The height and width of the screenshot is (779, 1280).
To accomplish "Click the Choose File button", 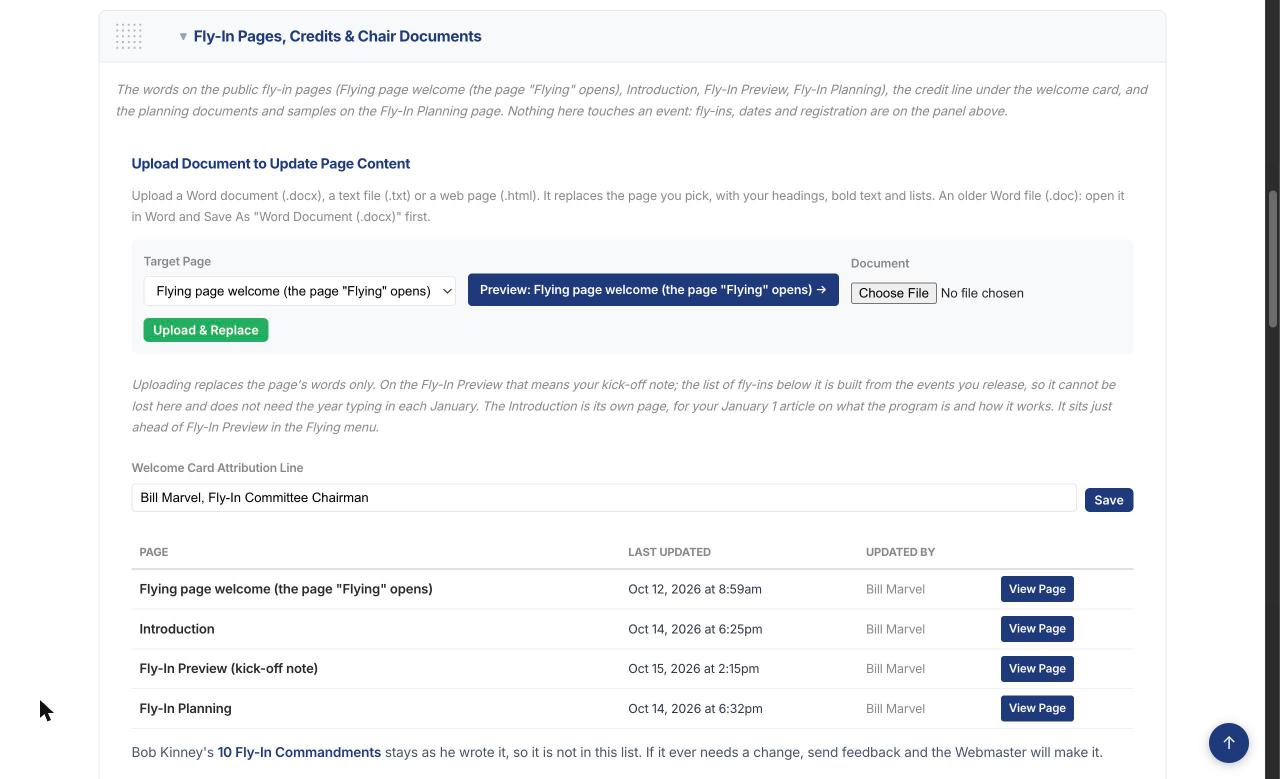I will [x=893, y=293].
